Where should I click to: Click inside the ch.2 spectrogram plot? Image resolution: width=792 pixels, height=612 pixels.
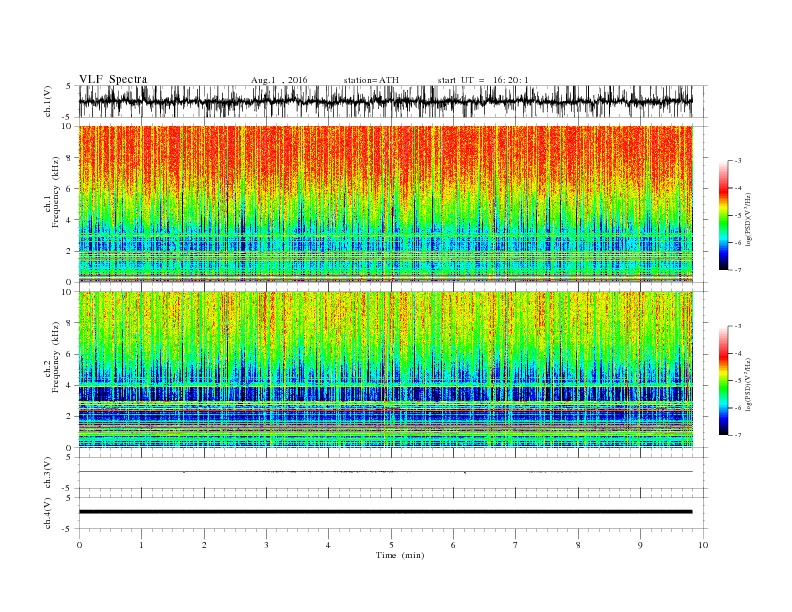coord(386,370)
